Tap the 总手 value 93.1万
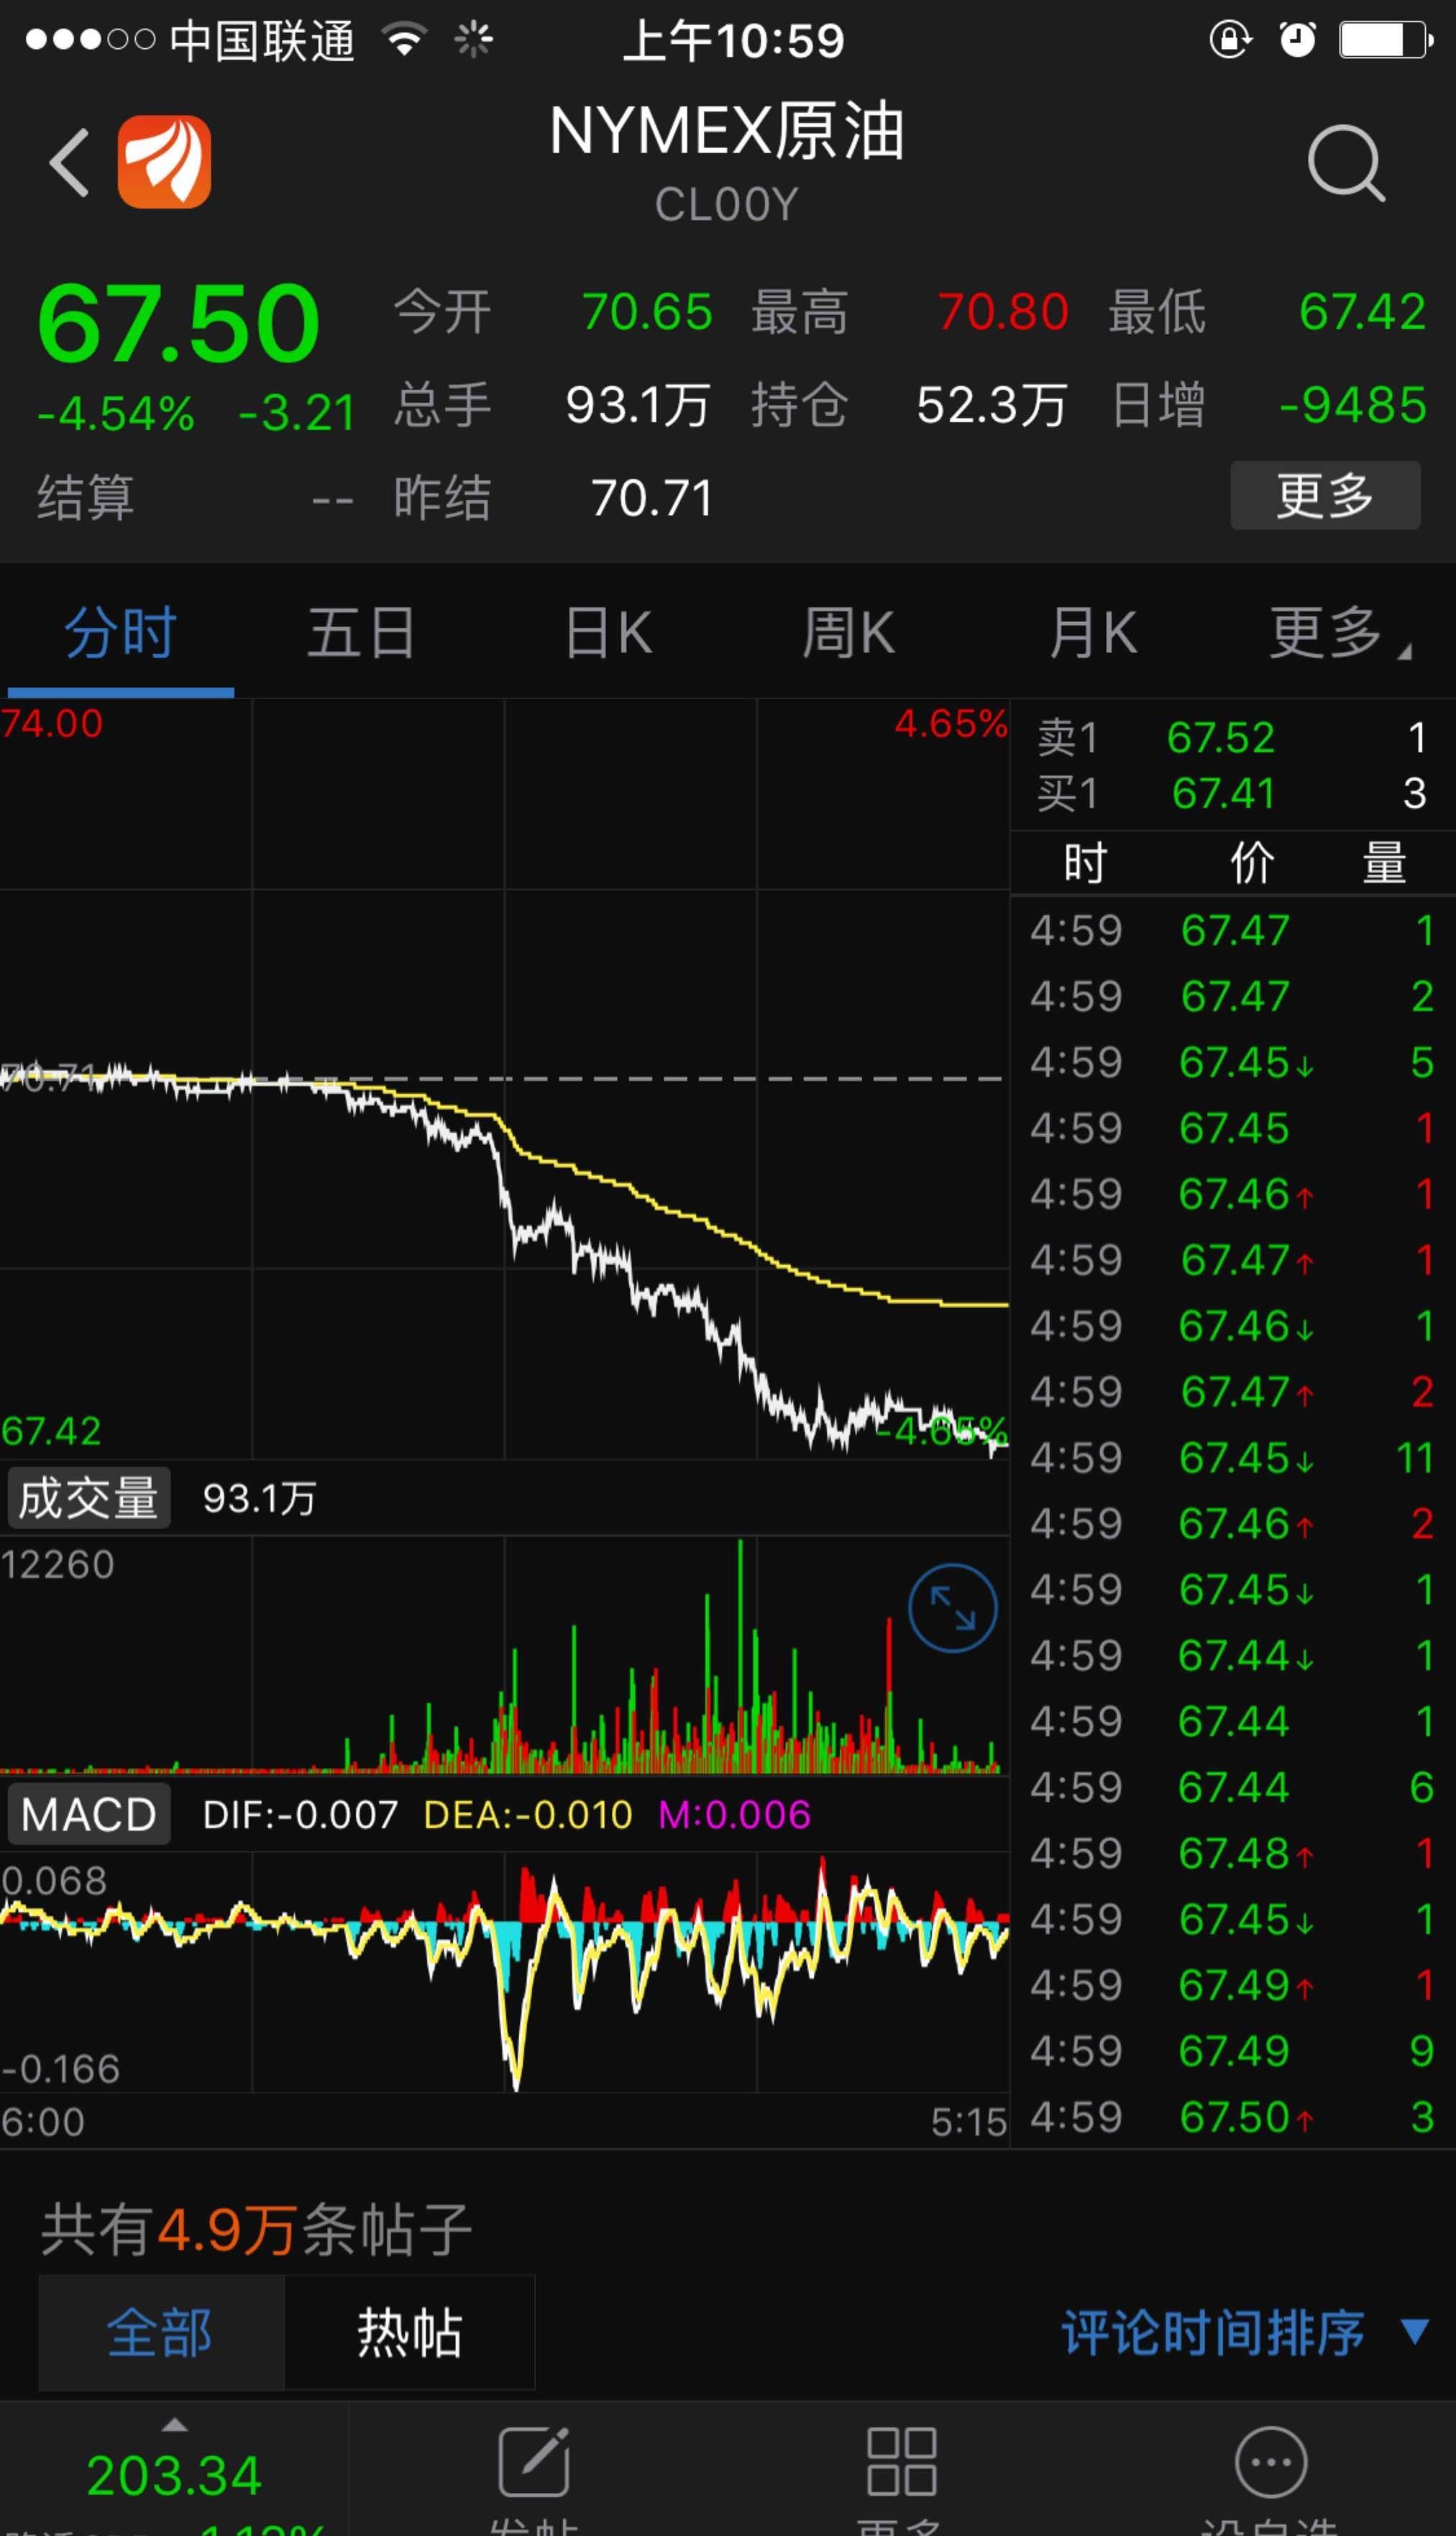Image resolution: width=1456 pixels, height=2536 pixels. (638, 405)
